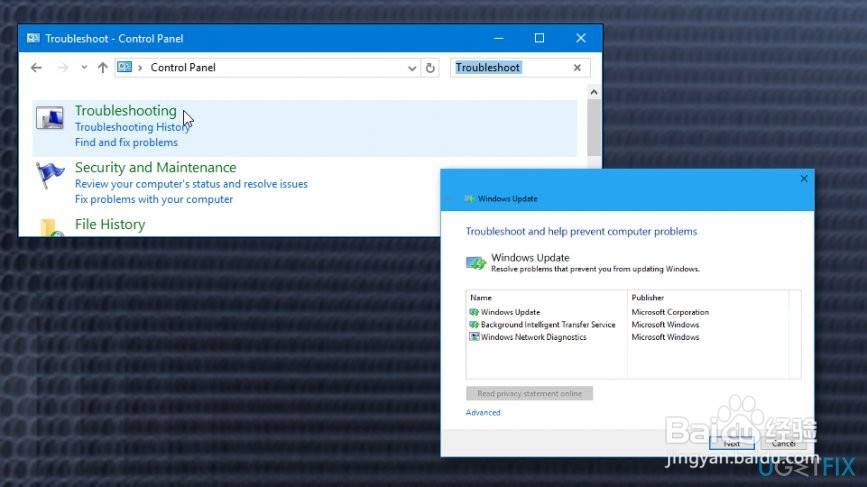Click the Troubleshooting computer icon
Viewport: 867px width, 487px height.
[x=50, y=118]
